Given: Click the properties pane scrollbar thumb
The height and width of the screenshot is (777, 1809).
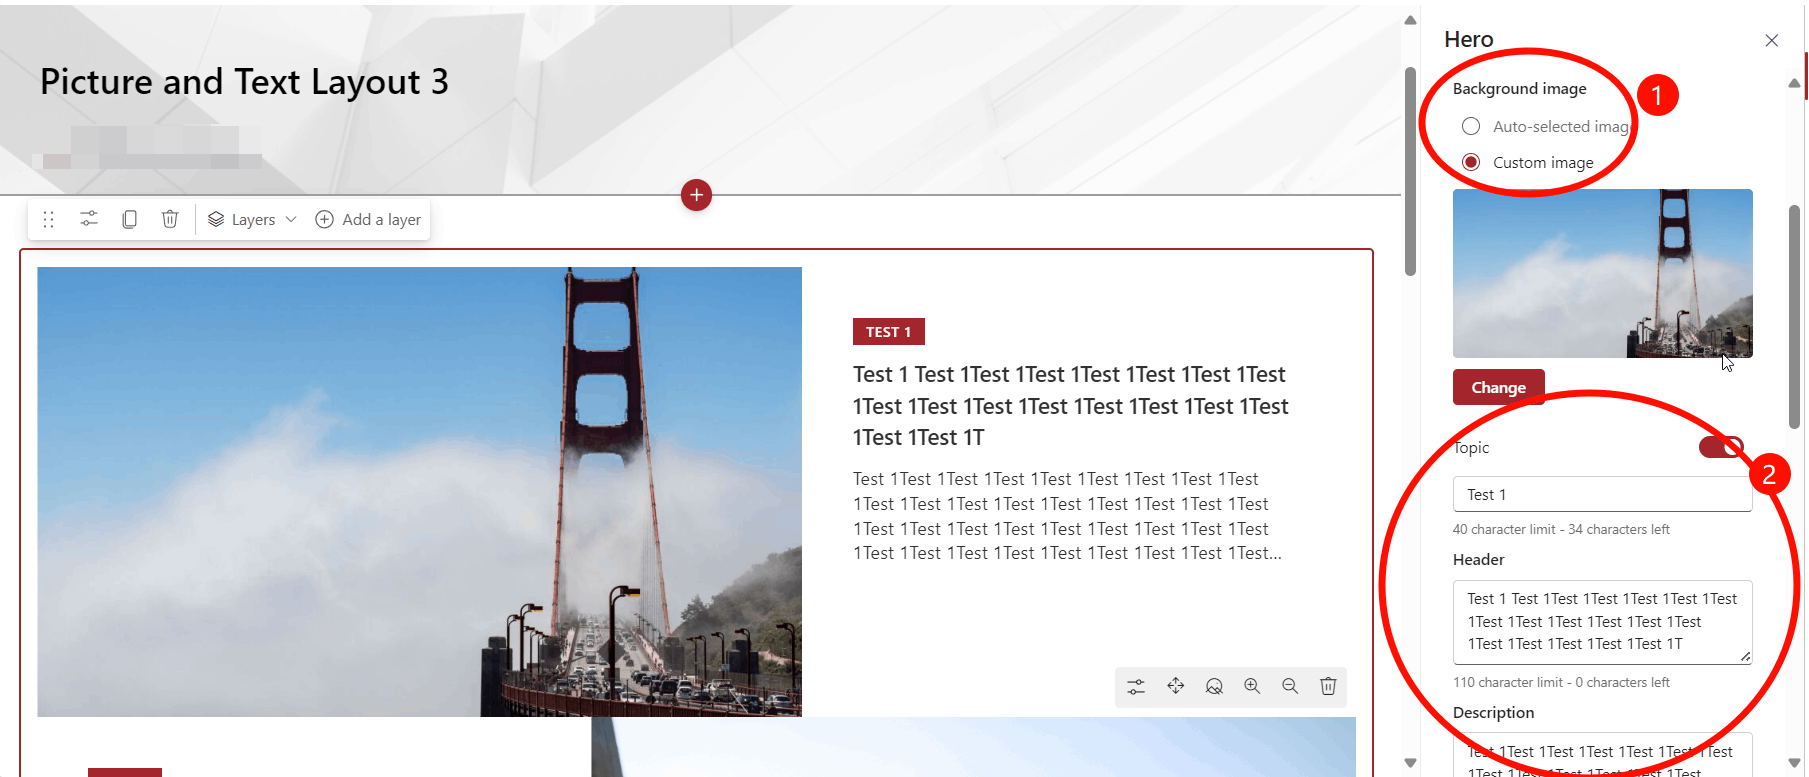Looking at the screenshot, I should point(1794,317).
